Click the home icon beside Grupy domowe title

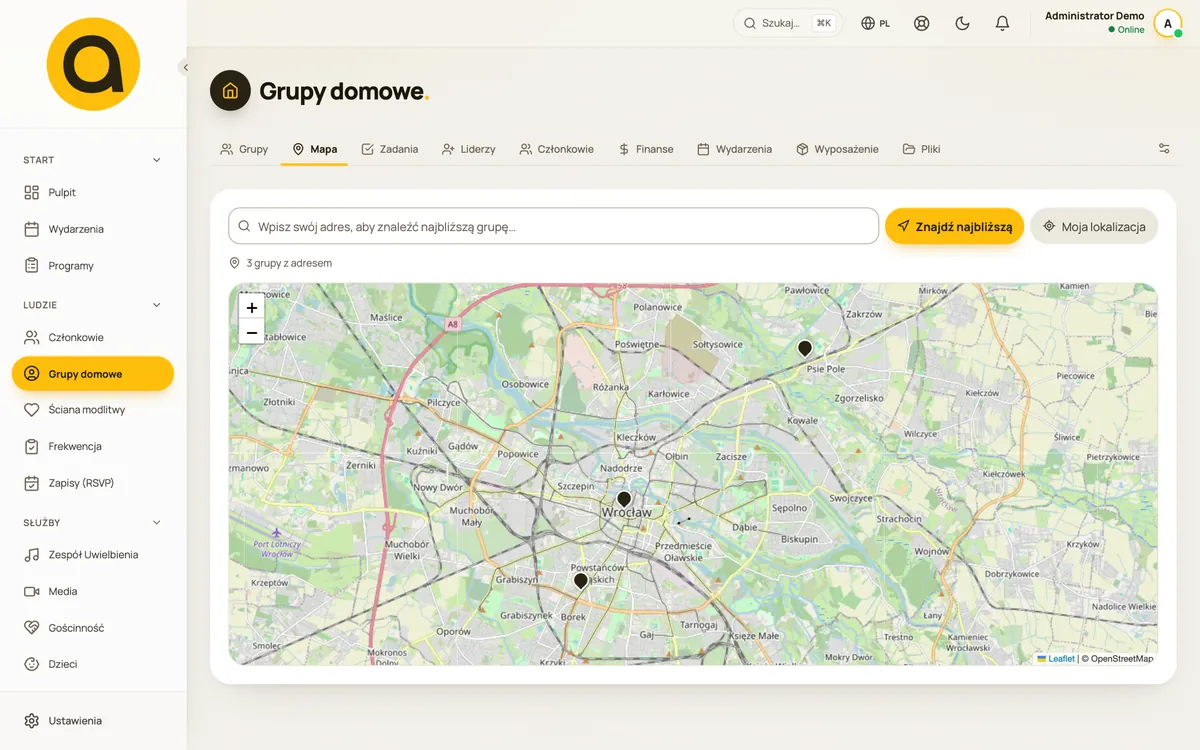click(230, 91)
